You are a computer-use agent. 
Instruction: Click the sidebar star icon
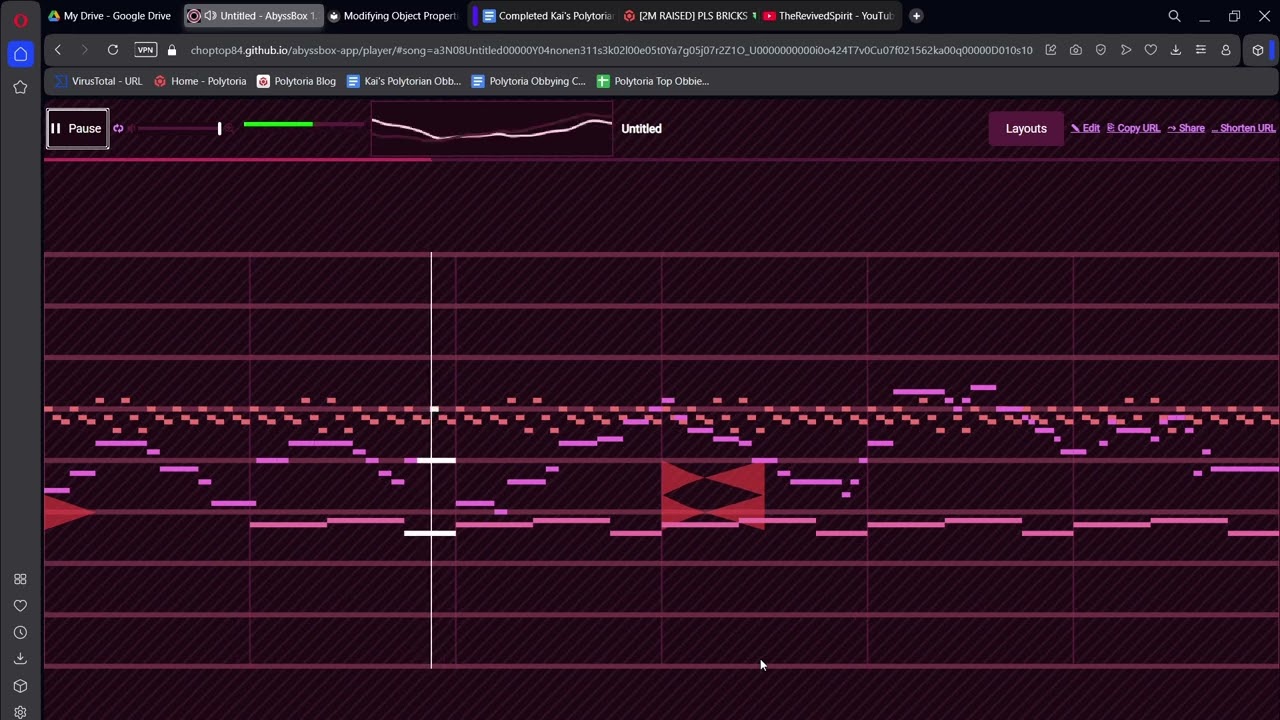20,88
